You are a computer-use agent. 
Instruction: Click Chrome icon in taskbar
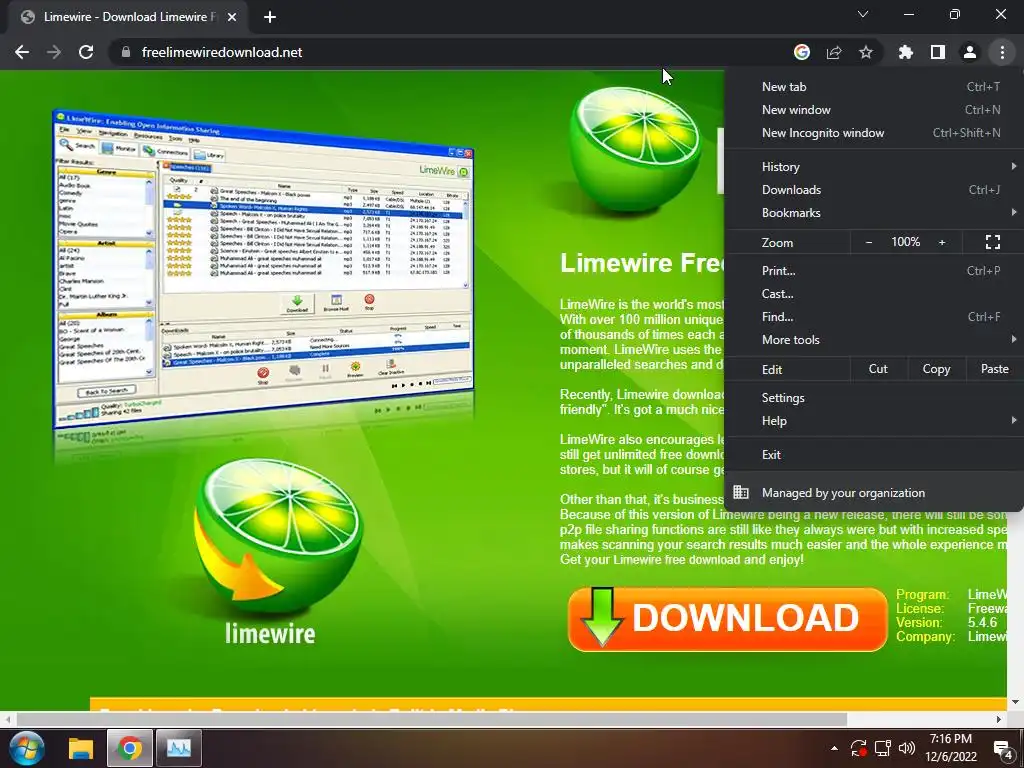pos(129,748)
